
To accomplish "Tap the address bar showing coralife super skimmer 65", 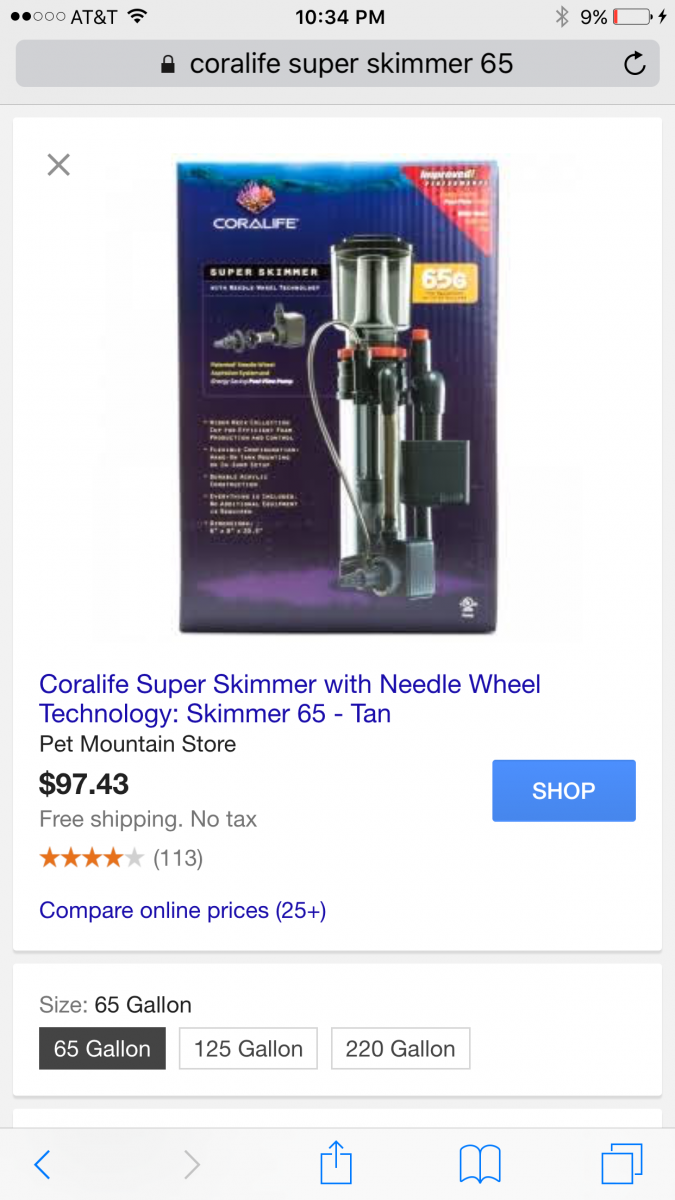I will [x=337, y=65].
